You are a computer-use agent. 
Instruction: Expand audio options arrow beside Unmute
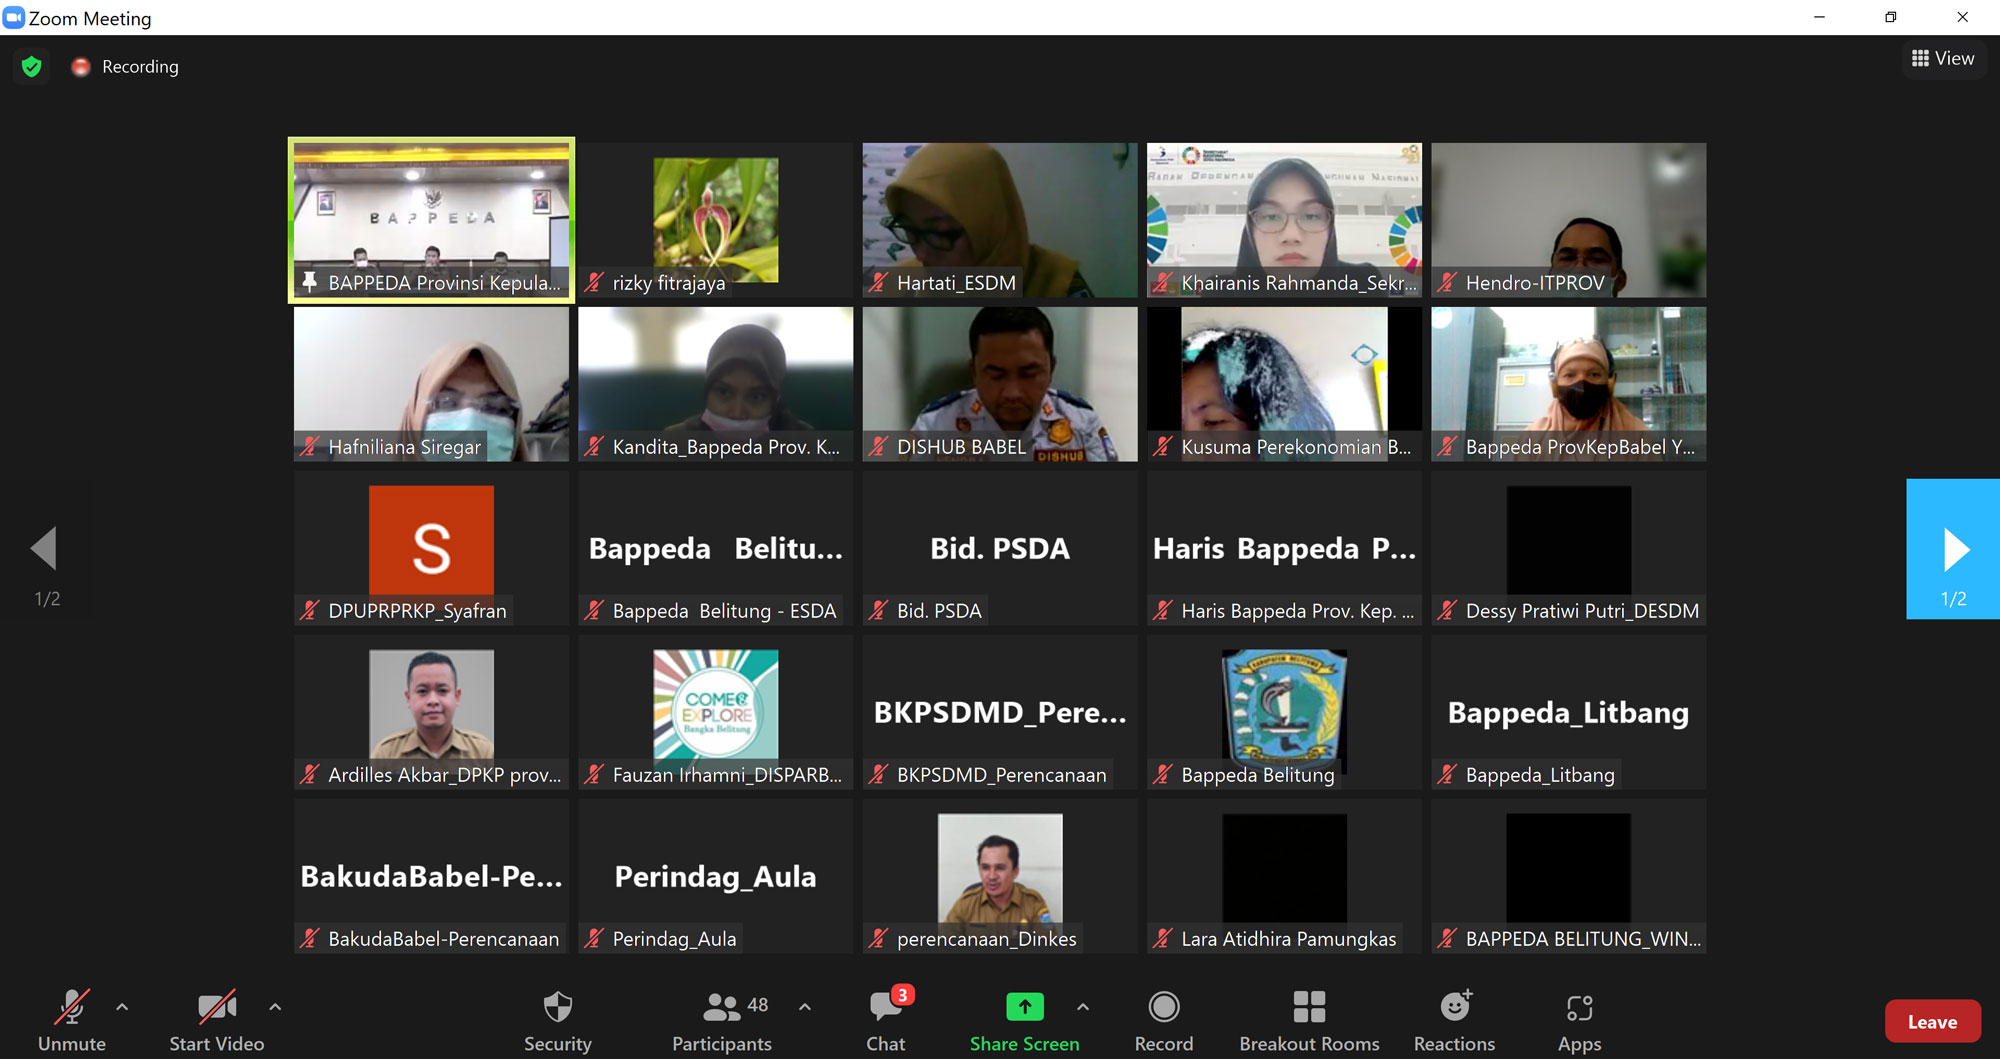click(x=122, y=1007)
